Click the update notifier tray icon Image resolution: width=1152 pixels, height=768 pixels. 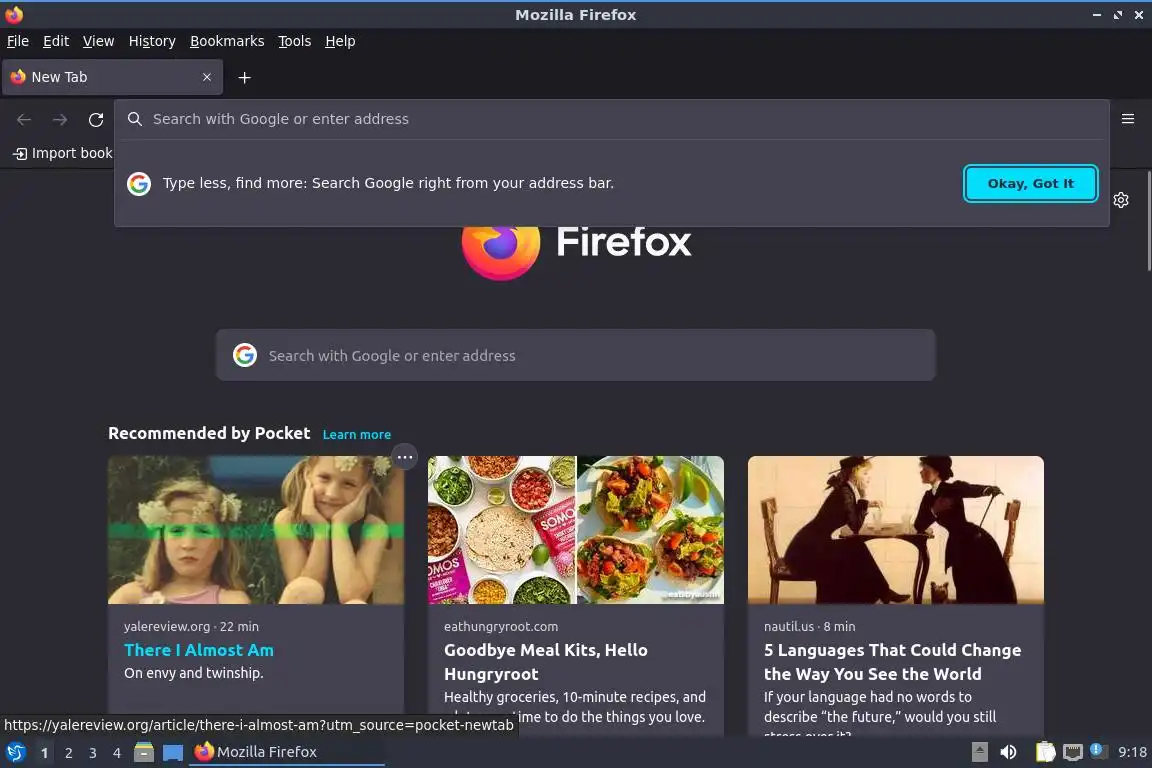click(x=1097, y=750)
